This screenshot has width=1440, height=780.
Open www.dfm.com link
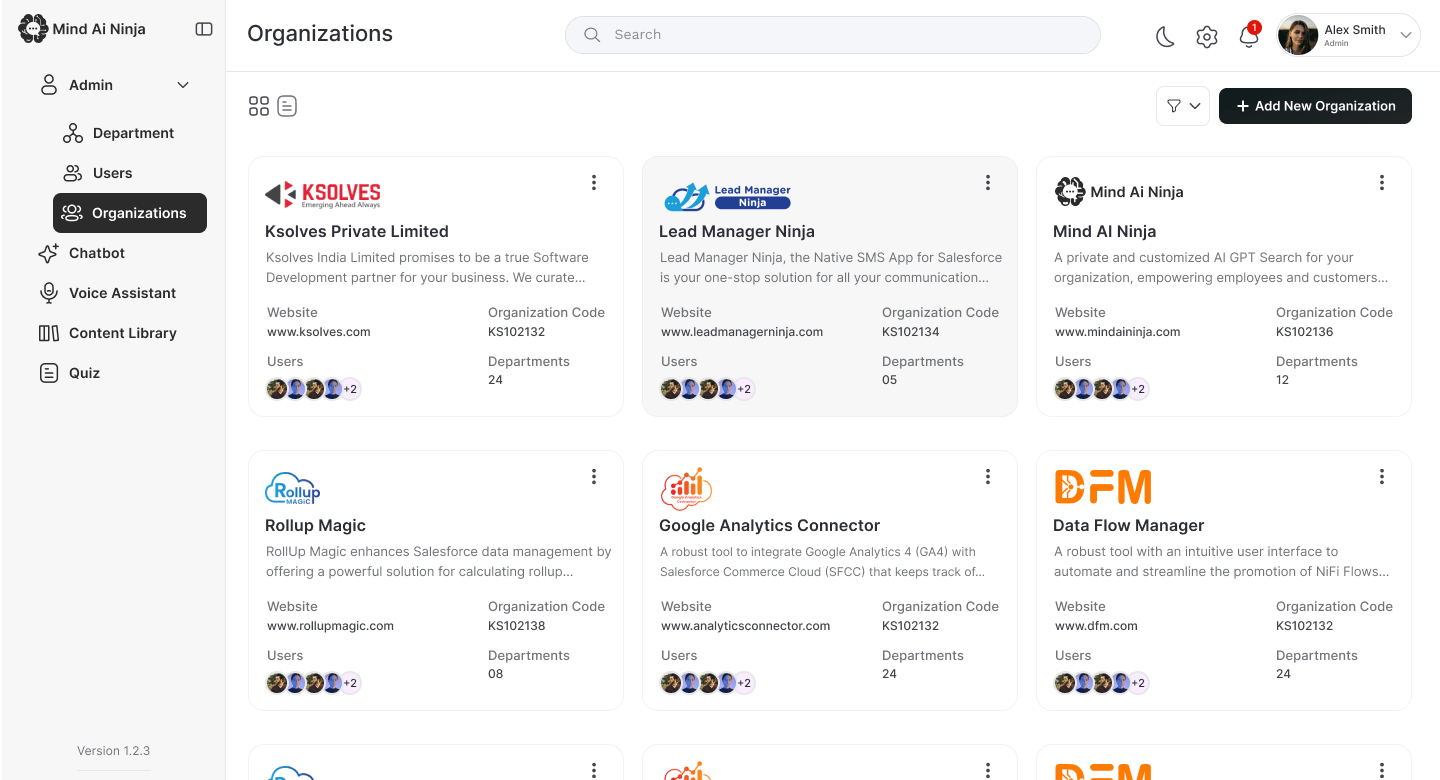(1096, 626)
